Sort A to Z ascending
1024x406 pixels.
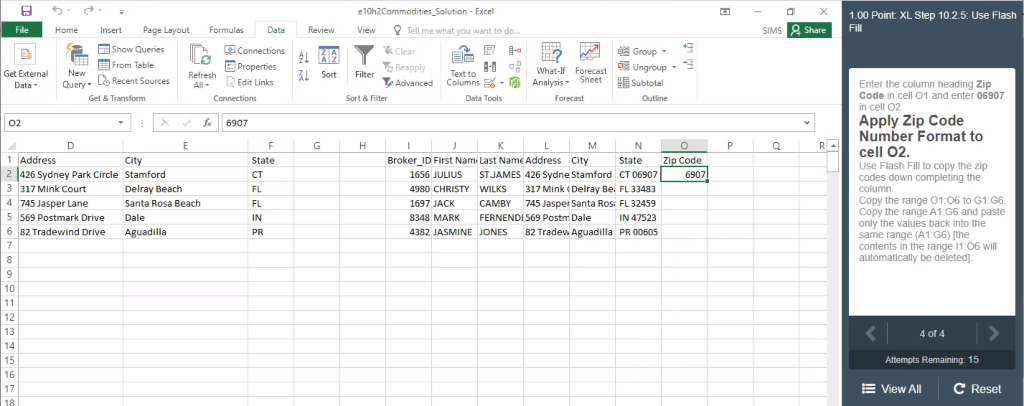304,57
